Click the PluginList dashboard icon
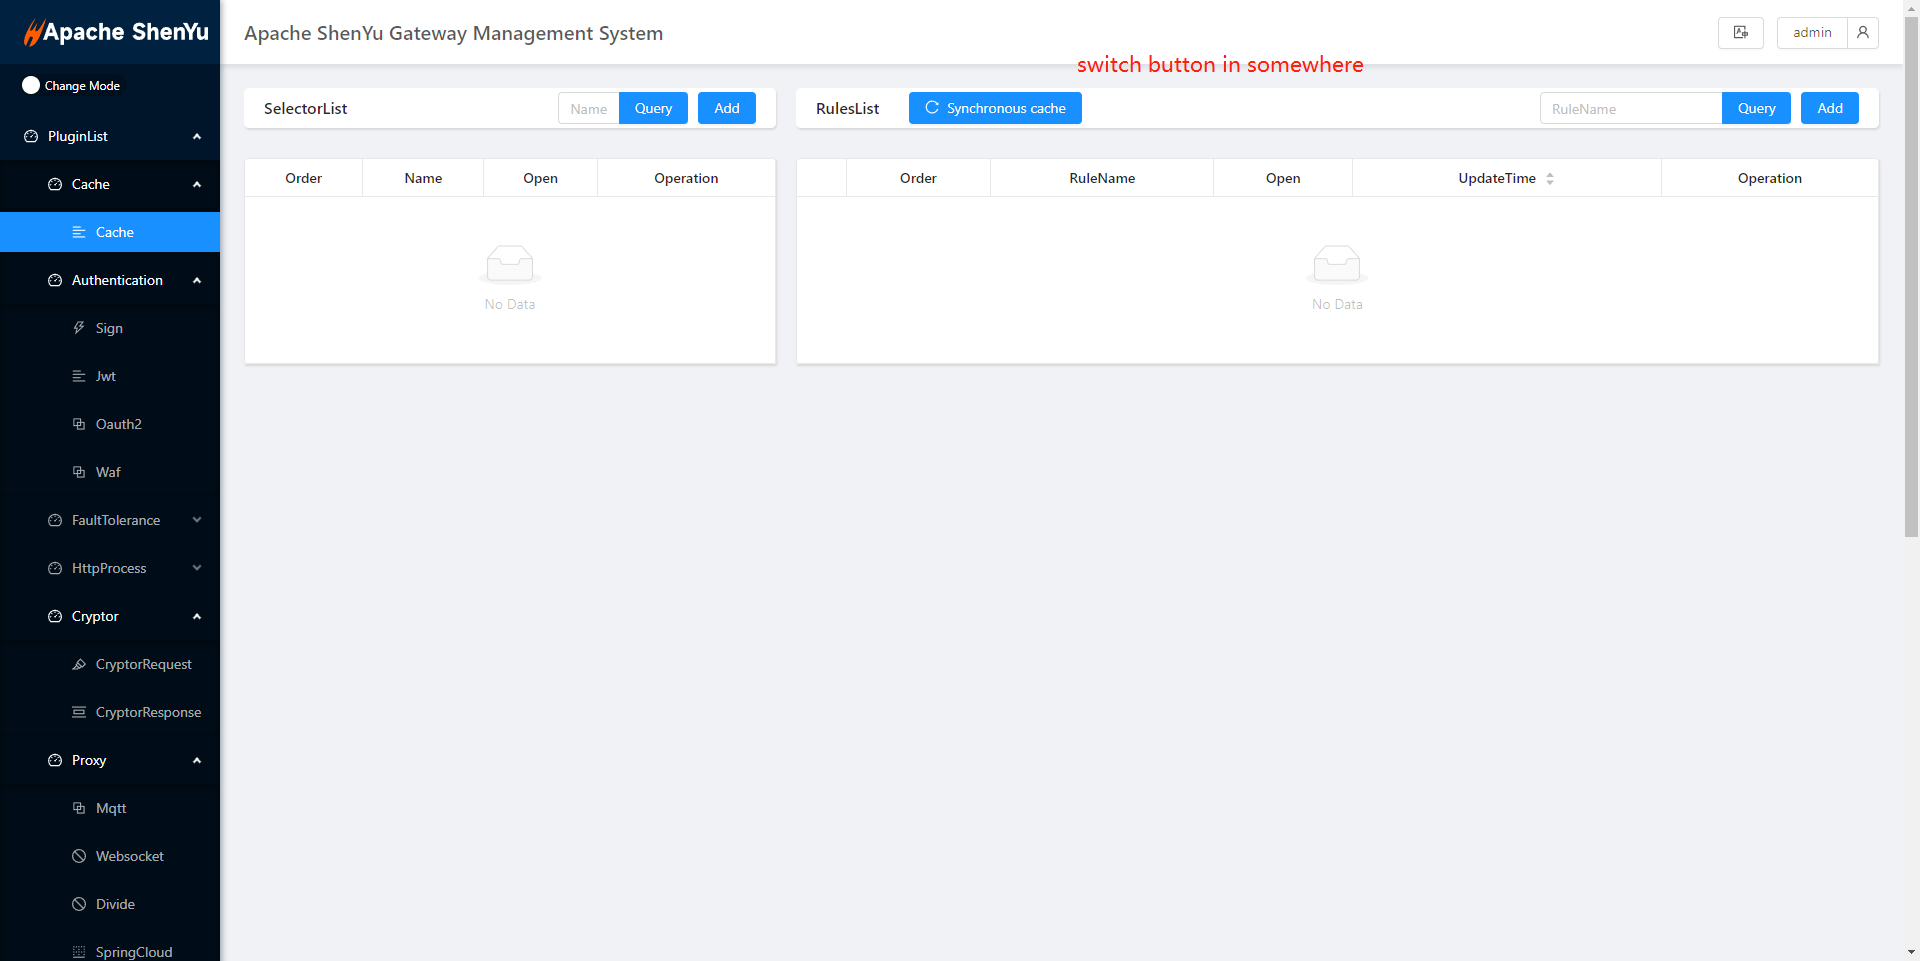 point(31,136)
